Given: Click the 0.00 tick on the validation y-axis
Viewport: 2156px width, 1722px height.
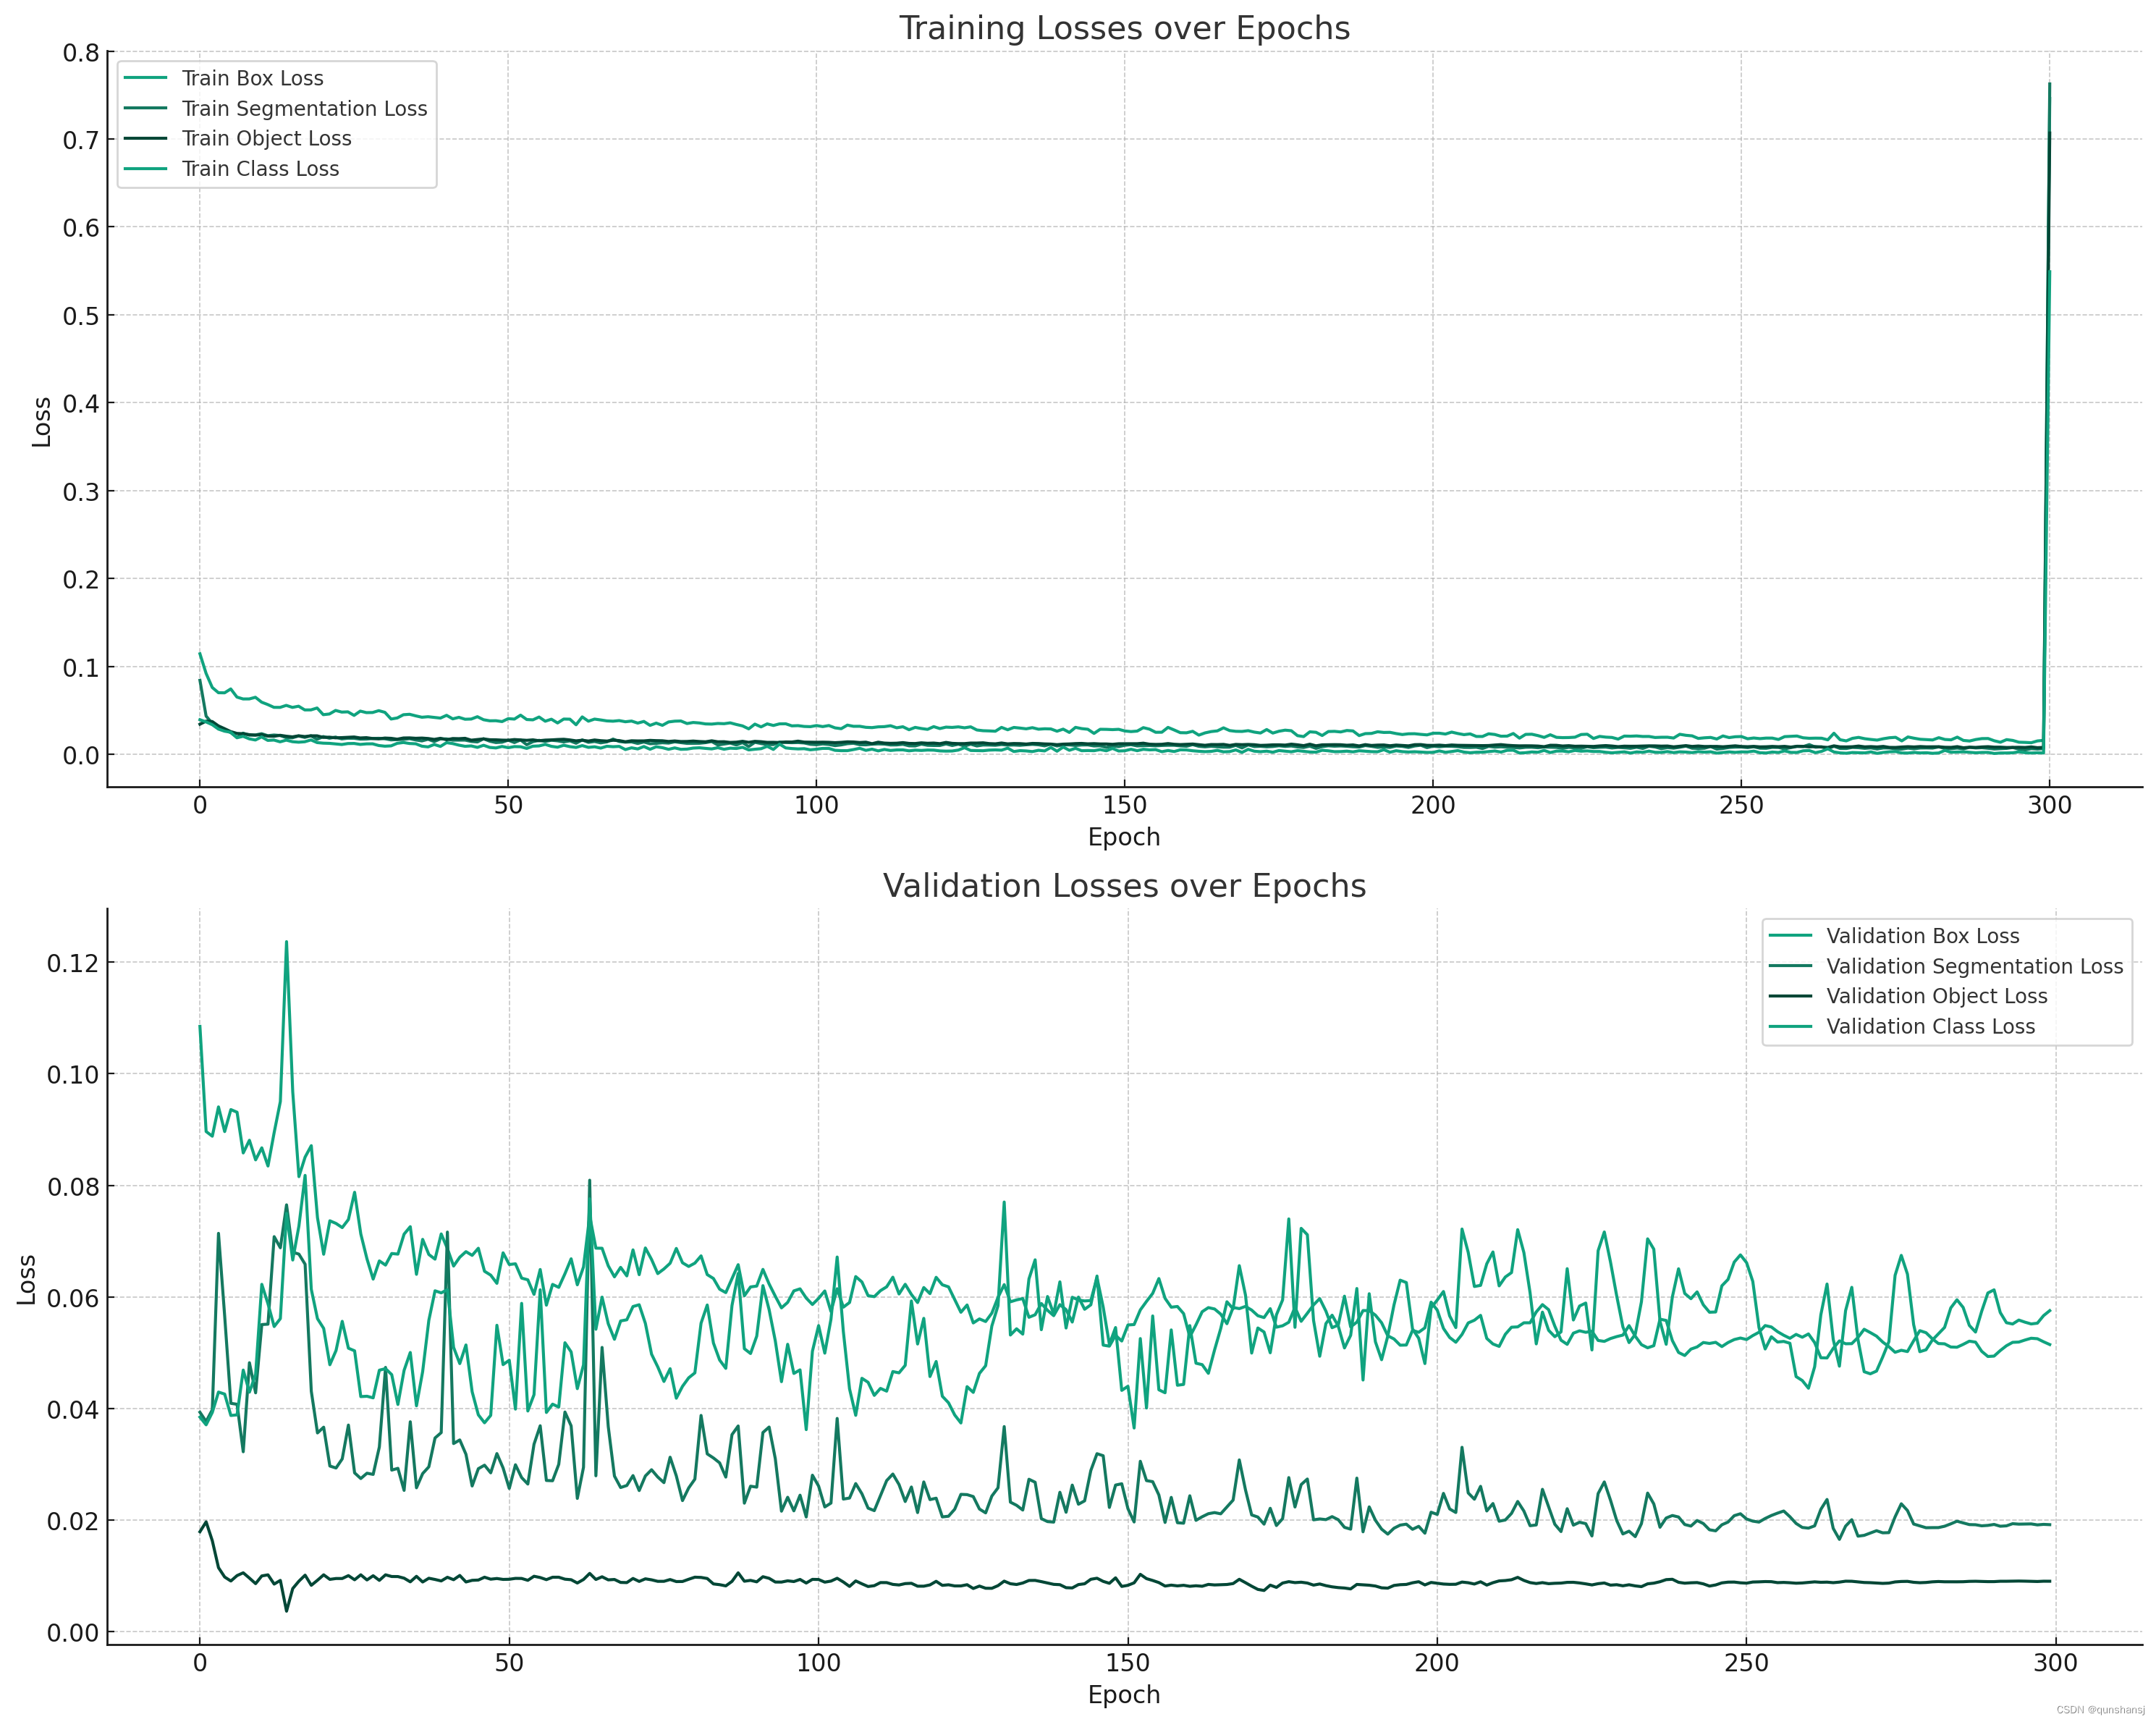Looking at the screenshot, I should pyautogui.click(x=73, y=1633).
